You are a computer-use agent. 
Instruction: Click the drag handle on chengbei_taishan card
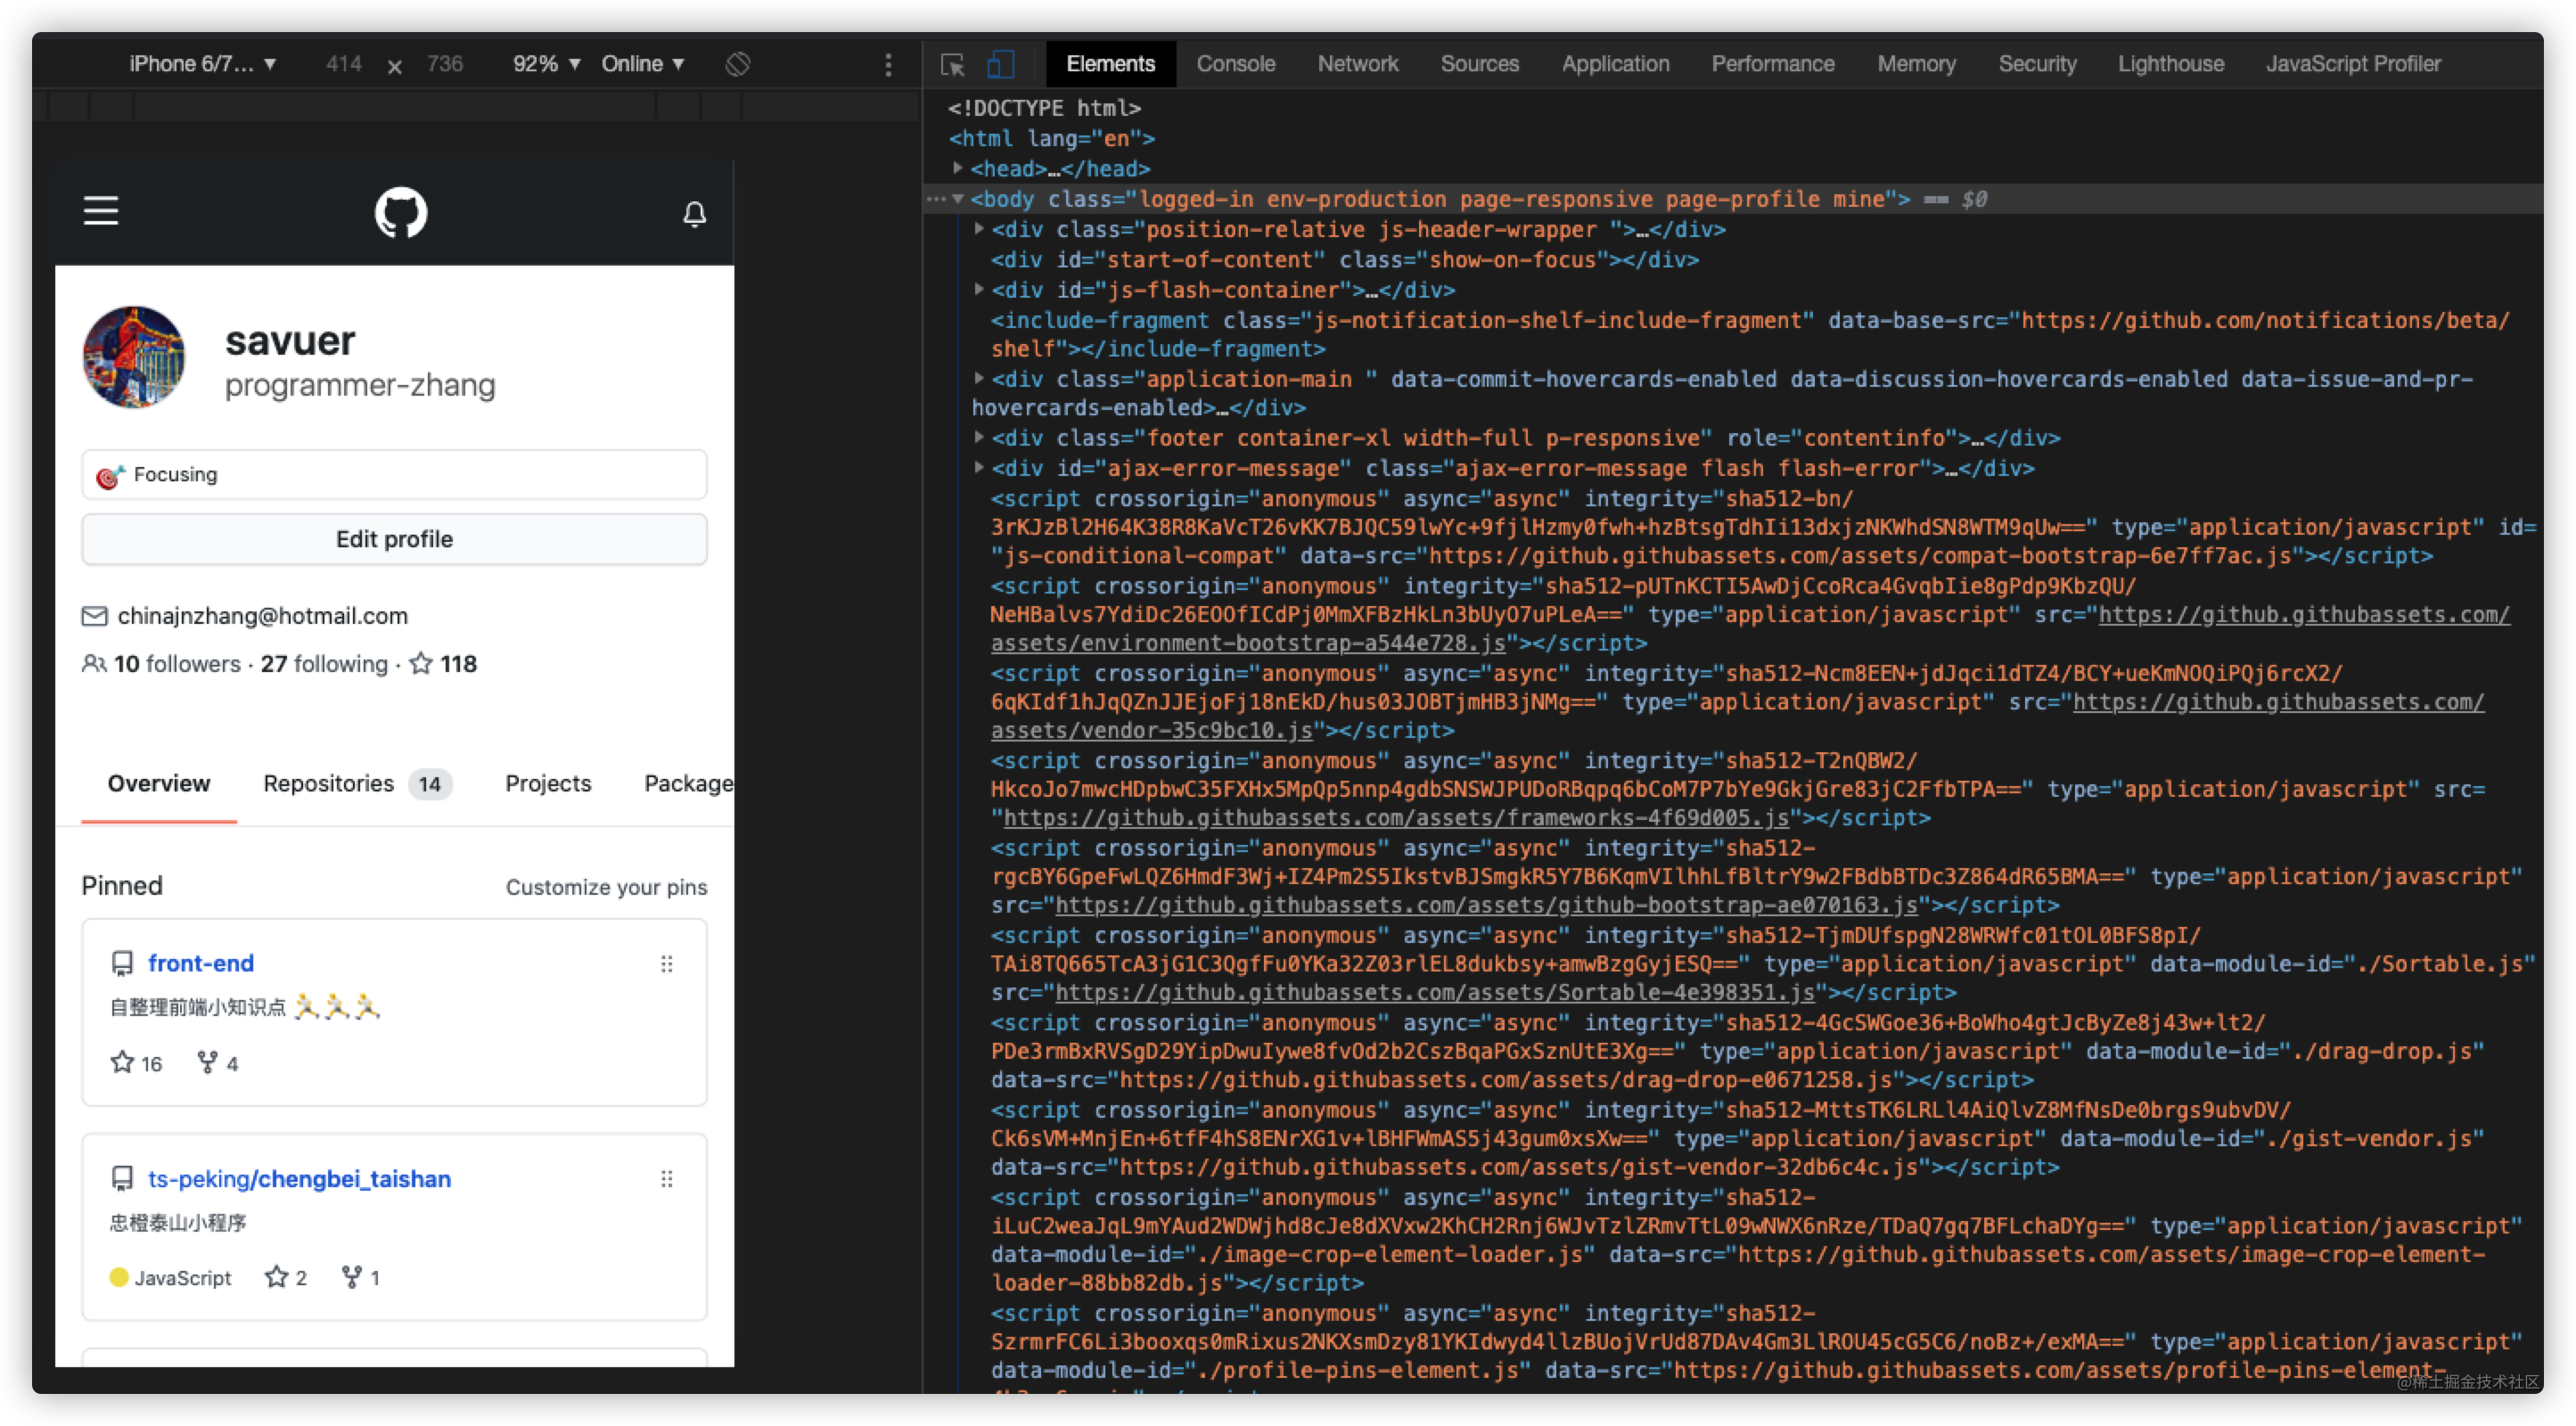click(666, 1179)
